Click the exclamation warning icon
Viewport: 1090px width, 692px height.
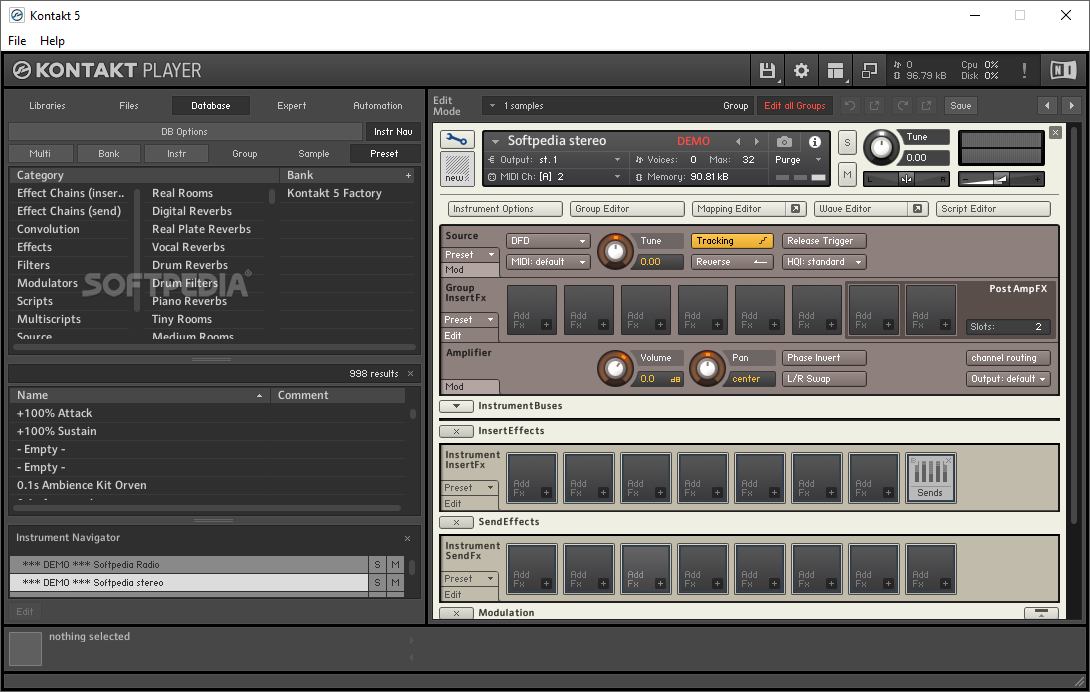click(x=1024, y=70)
